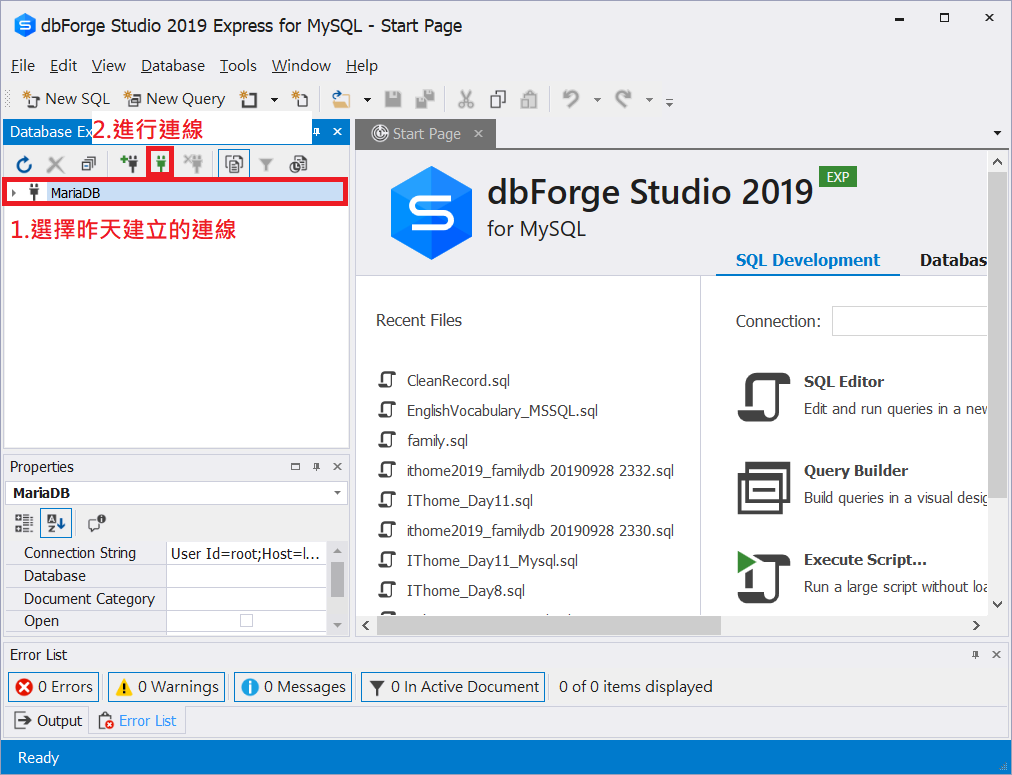Viewport: 1012px width, 775px height.
Task: Open the Edit menu
Action: pyautogui.click(x=63, y=66)
